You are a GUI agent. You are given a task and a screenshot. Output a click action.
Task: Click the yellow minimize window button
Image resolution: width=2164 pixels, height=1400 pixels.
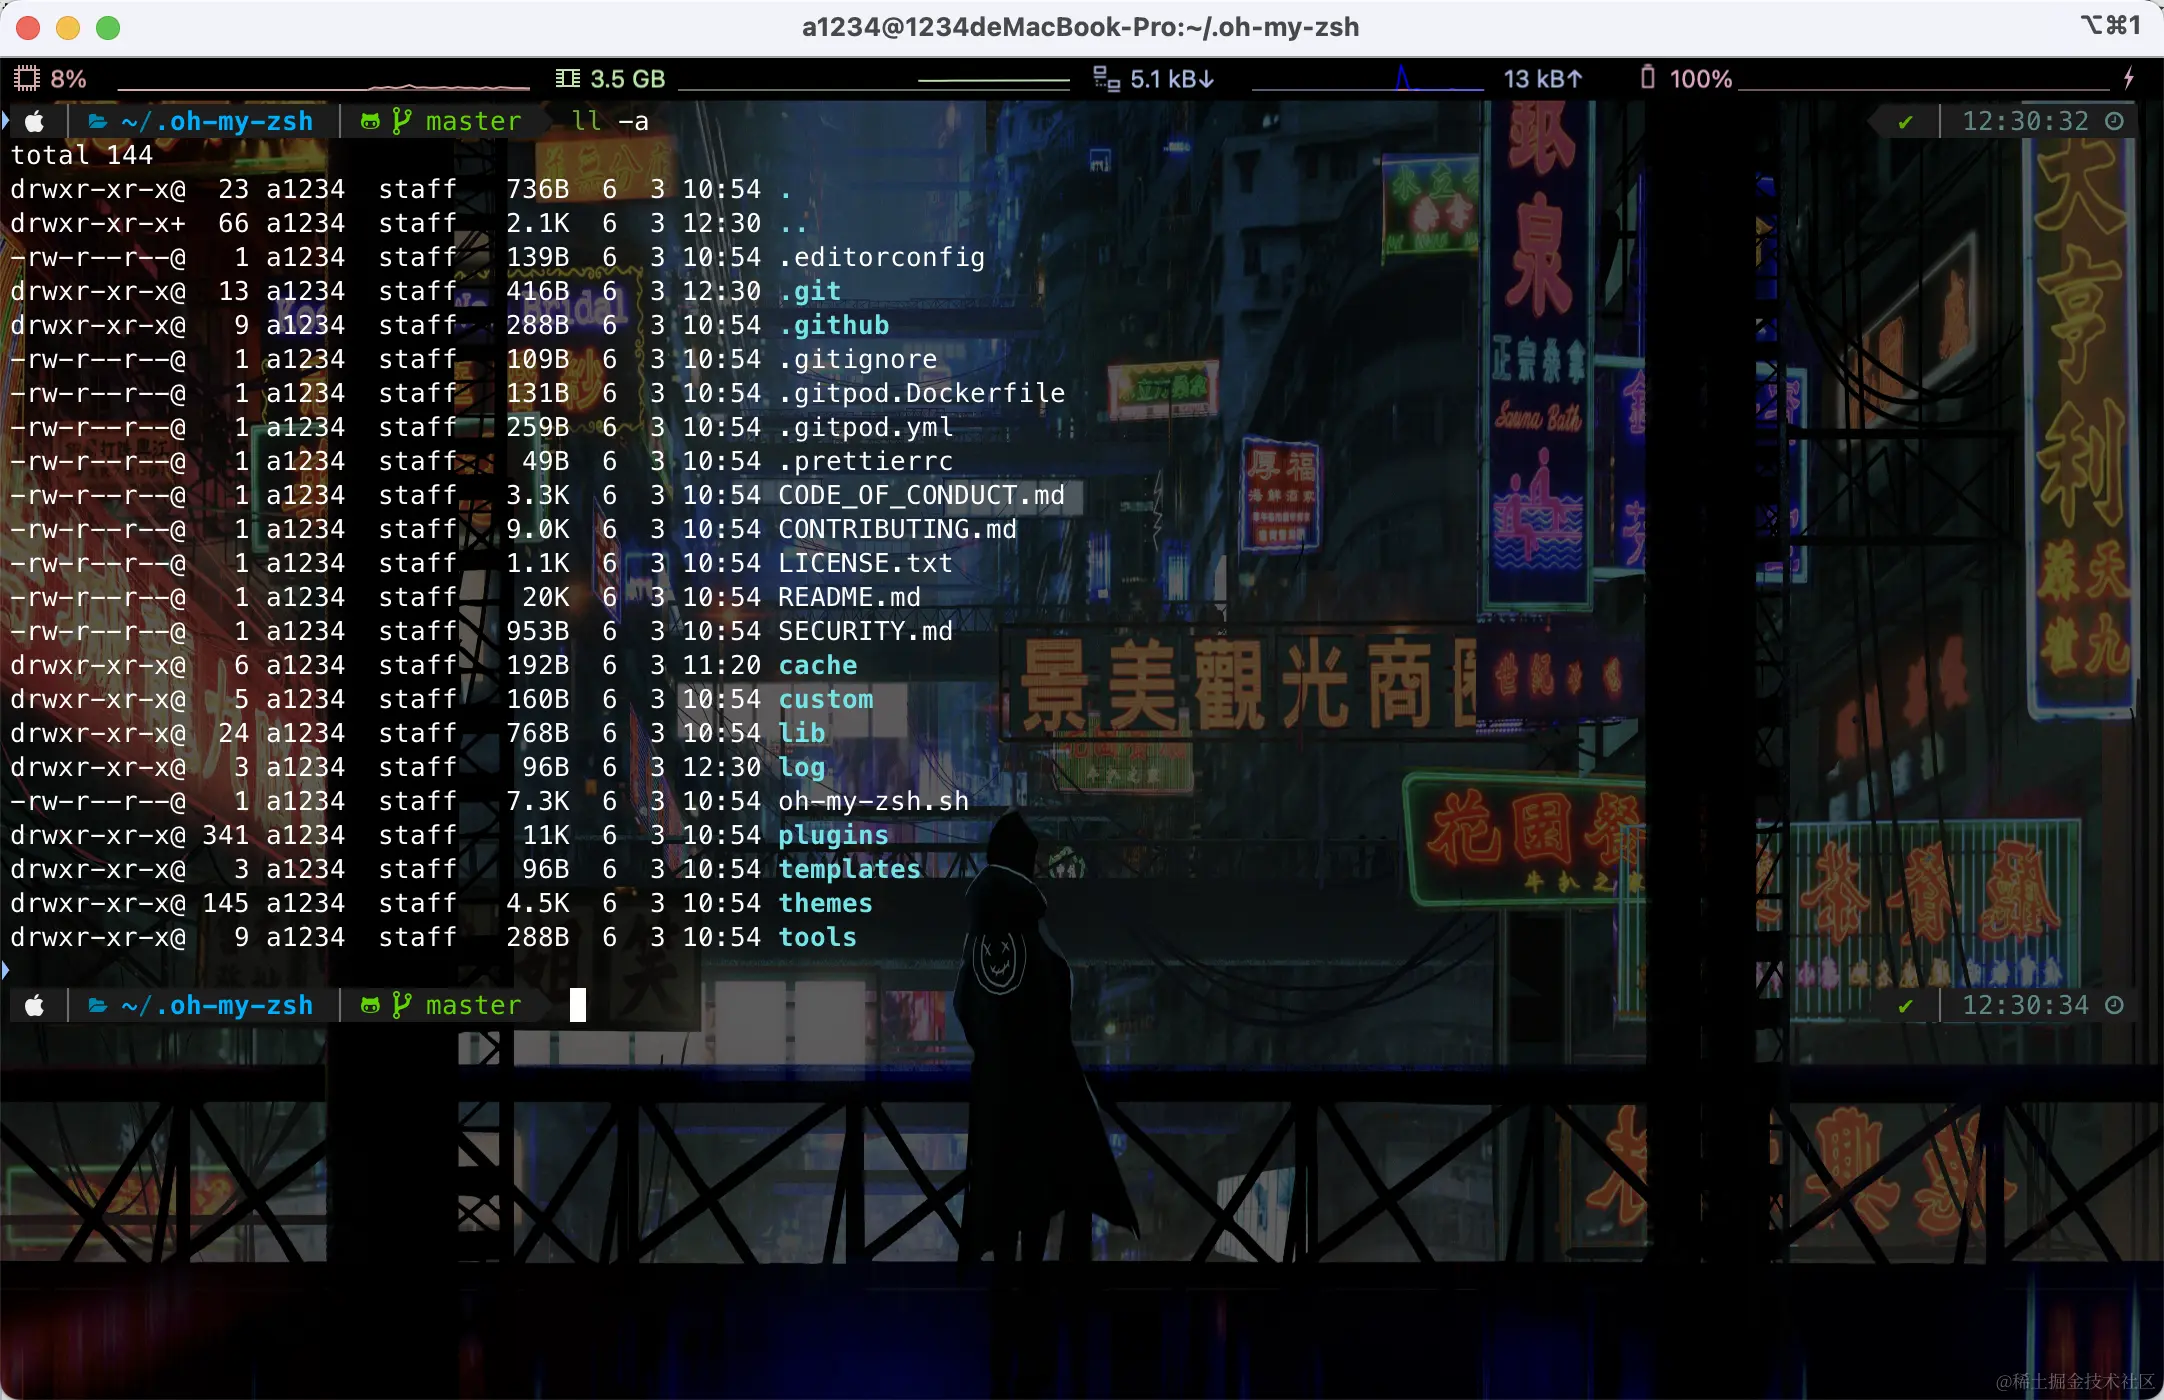[x=68, y=28]
